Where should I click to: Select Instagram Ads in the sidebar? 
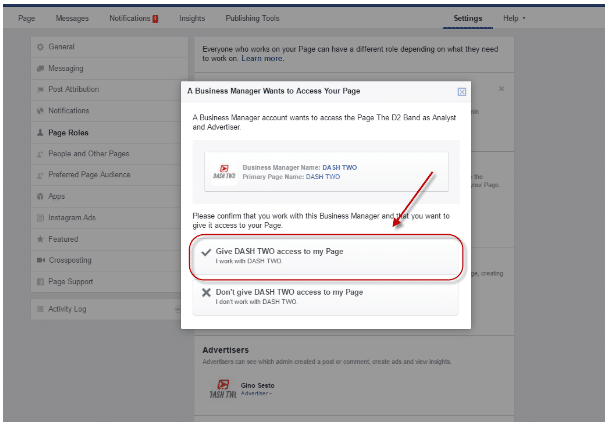coord(109,218)
